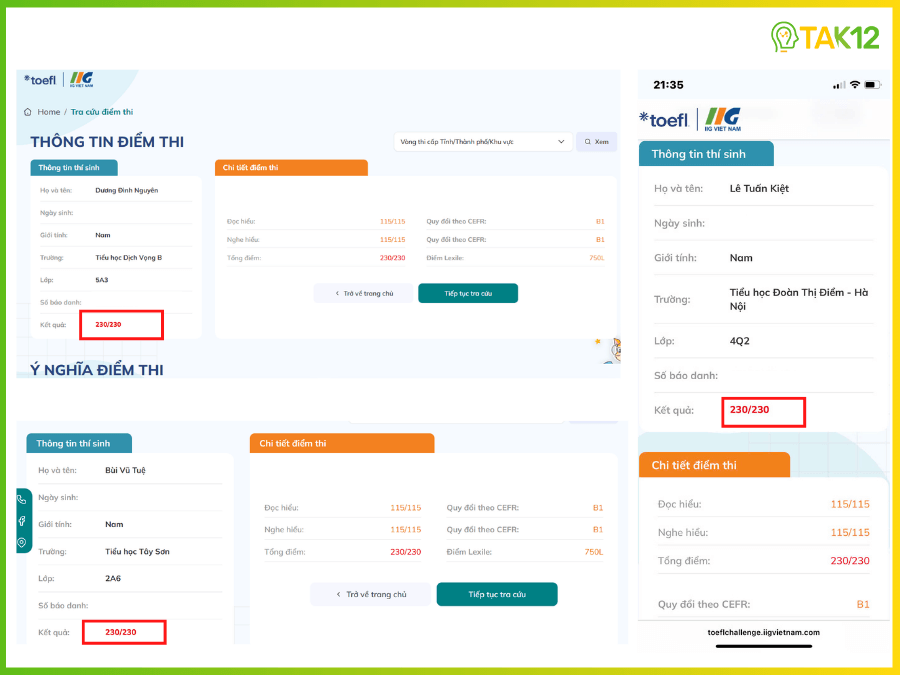The width and height of the screenshot is (900, 675).
Task: Select the mobile Thông tin thí sinh tab
Action: click(706, 154)
